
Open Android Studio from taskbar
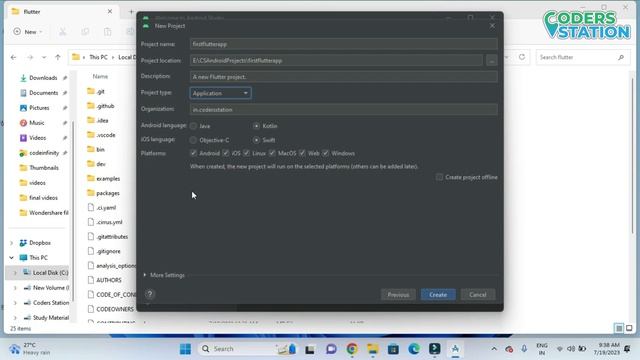coord(455,349)
